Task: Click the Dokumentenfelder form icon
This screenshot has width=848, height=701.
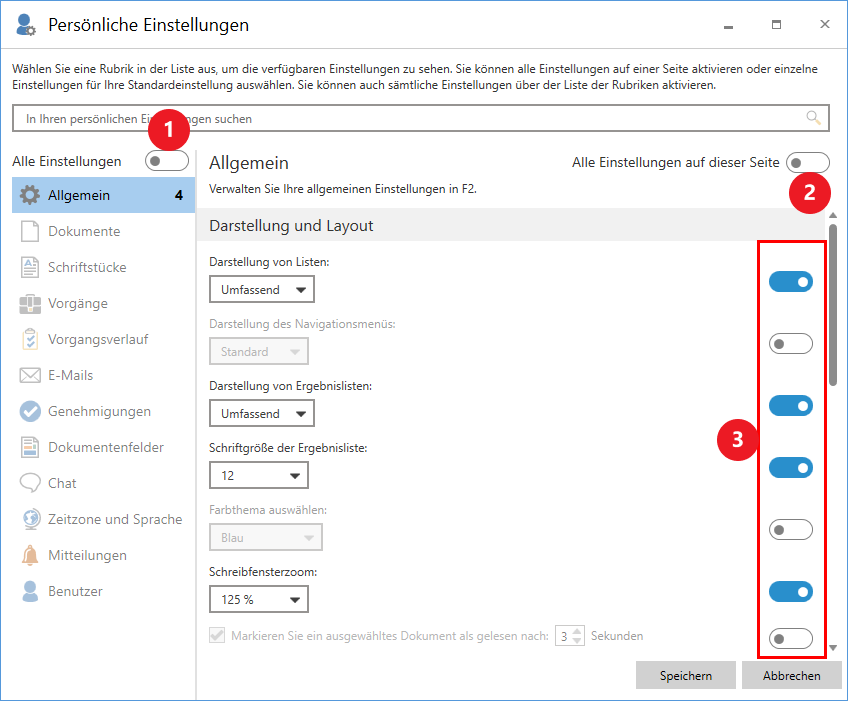Action: coord(30,447)
